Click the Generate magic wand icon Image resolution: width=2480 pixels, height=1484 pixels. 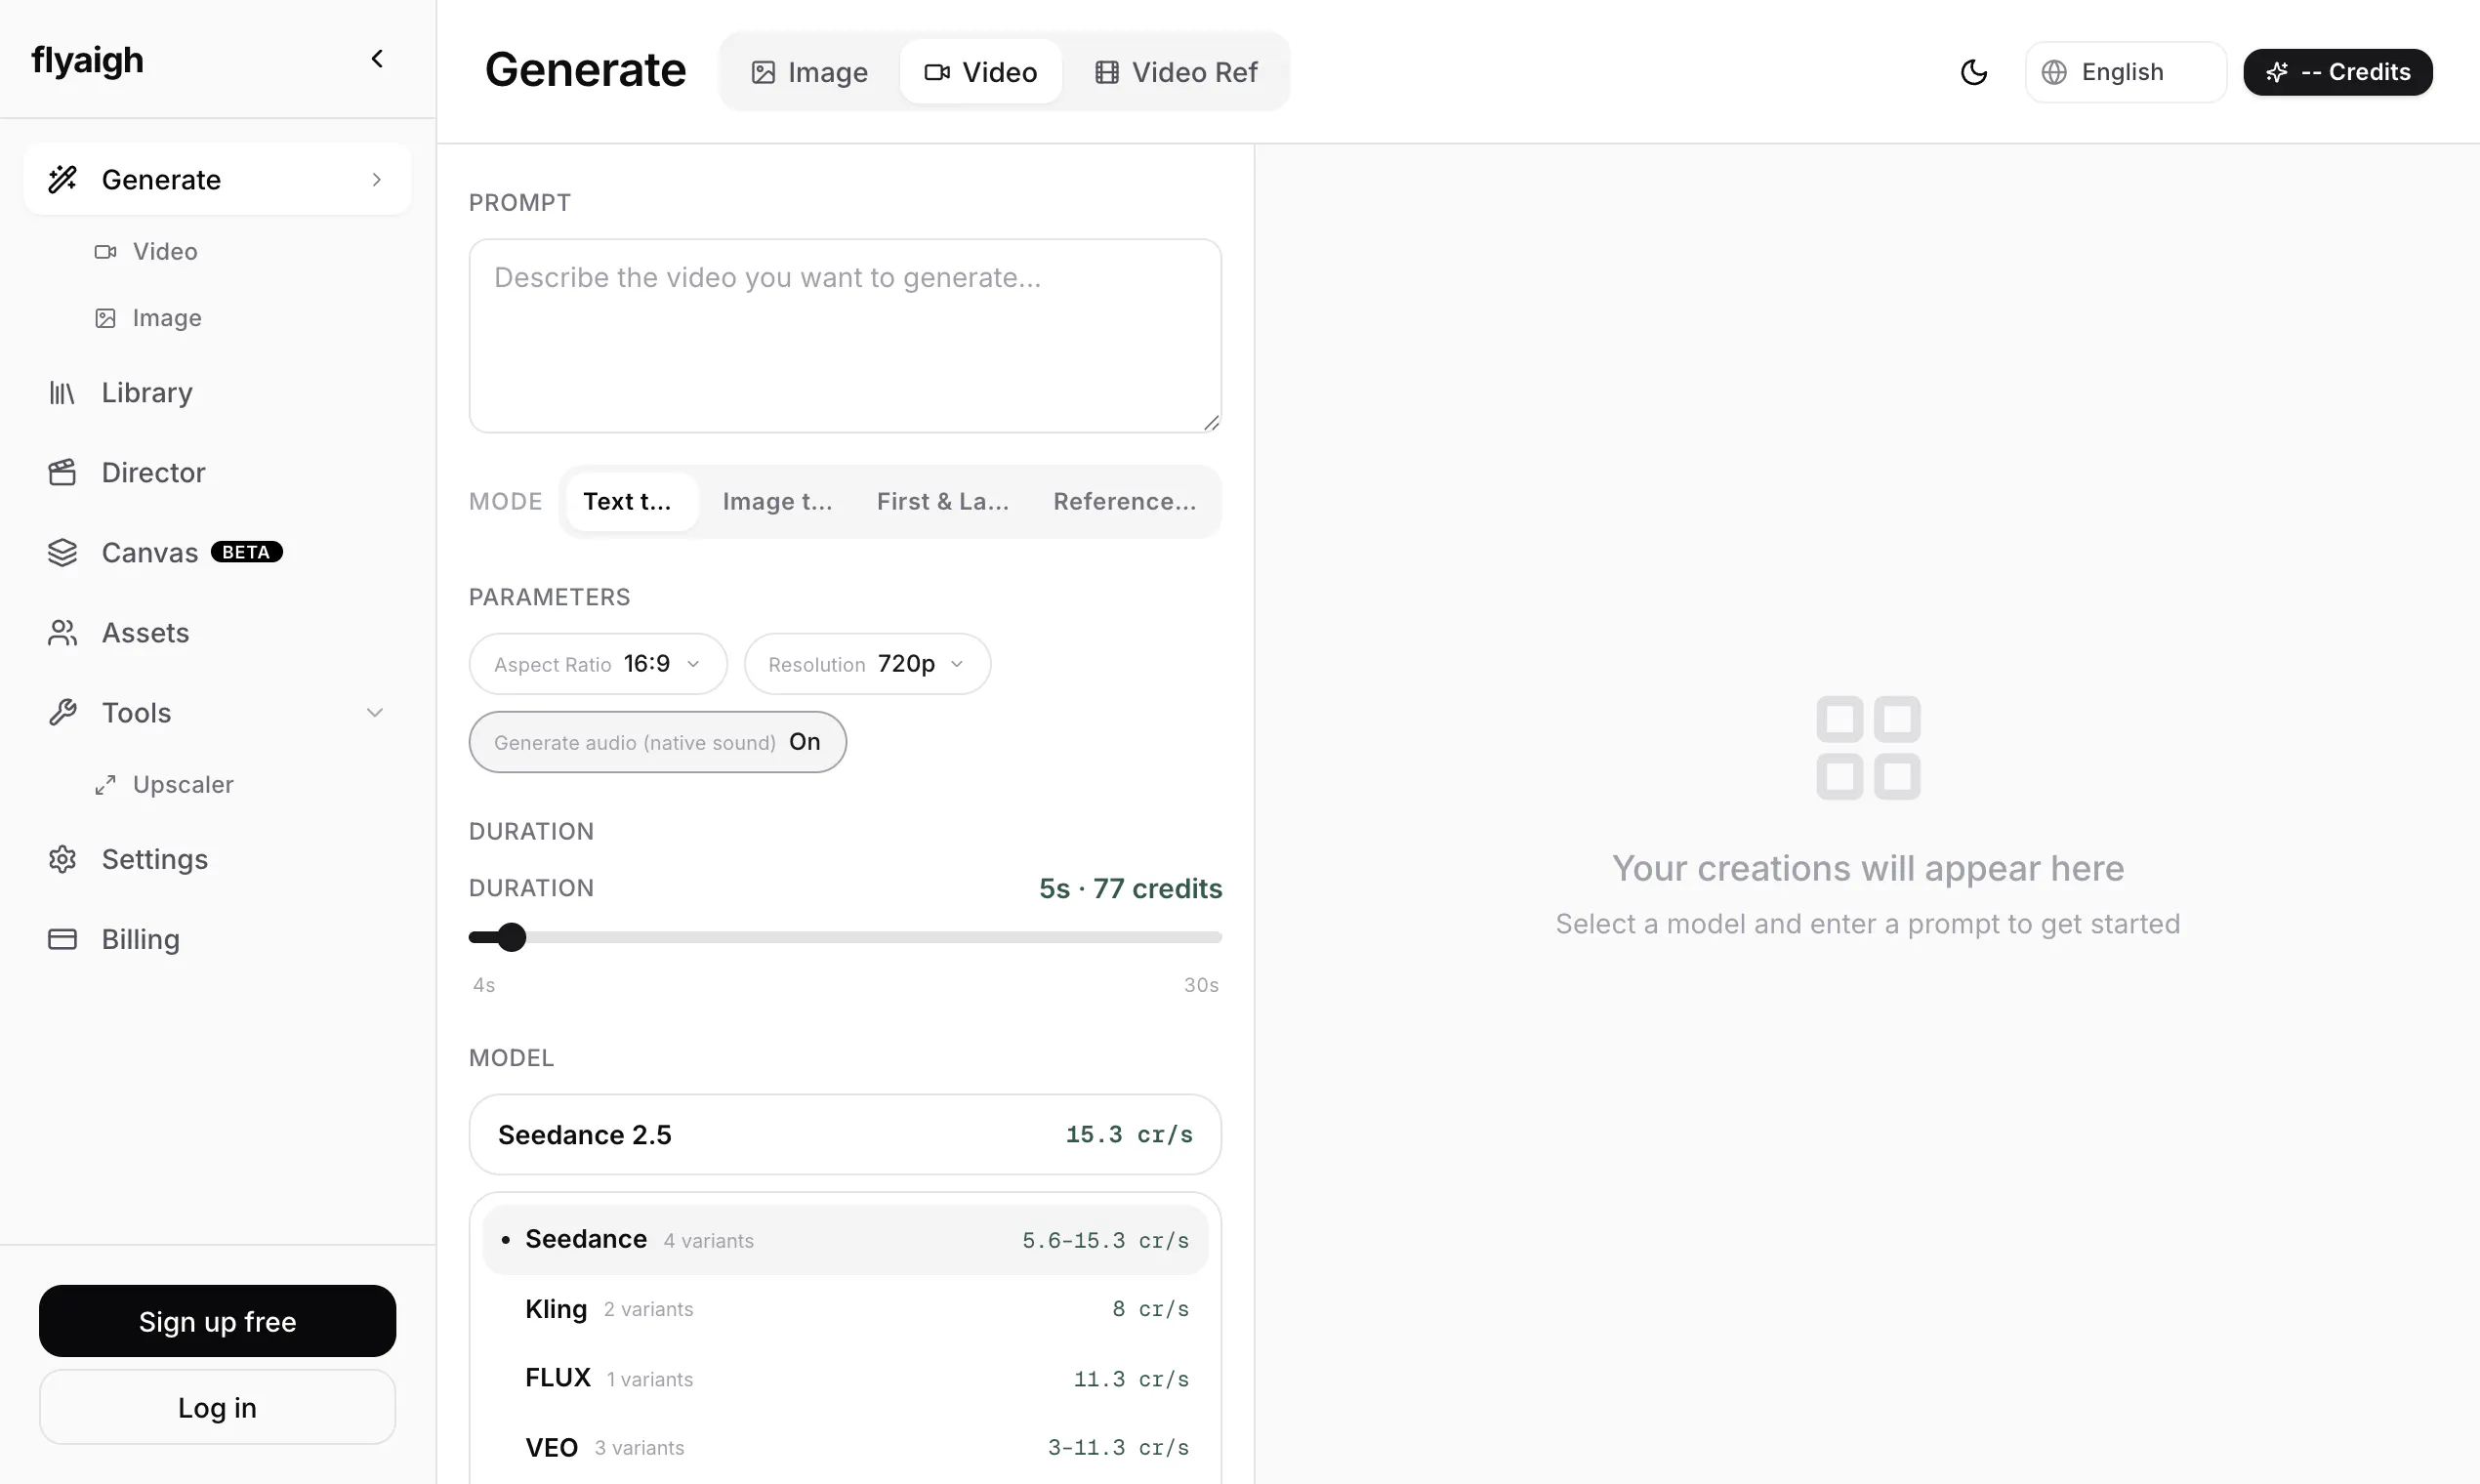63,179
